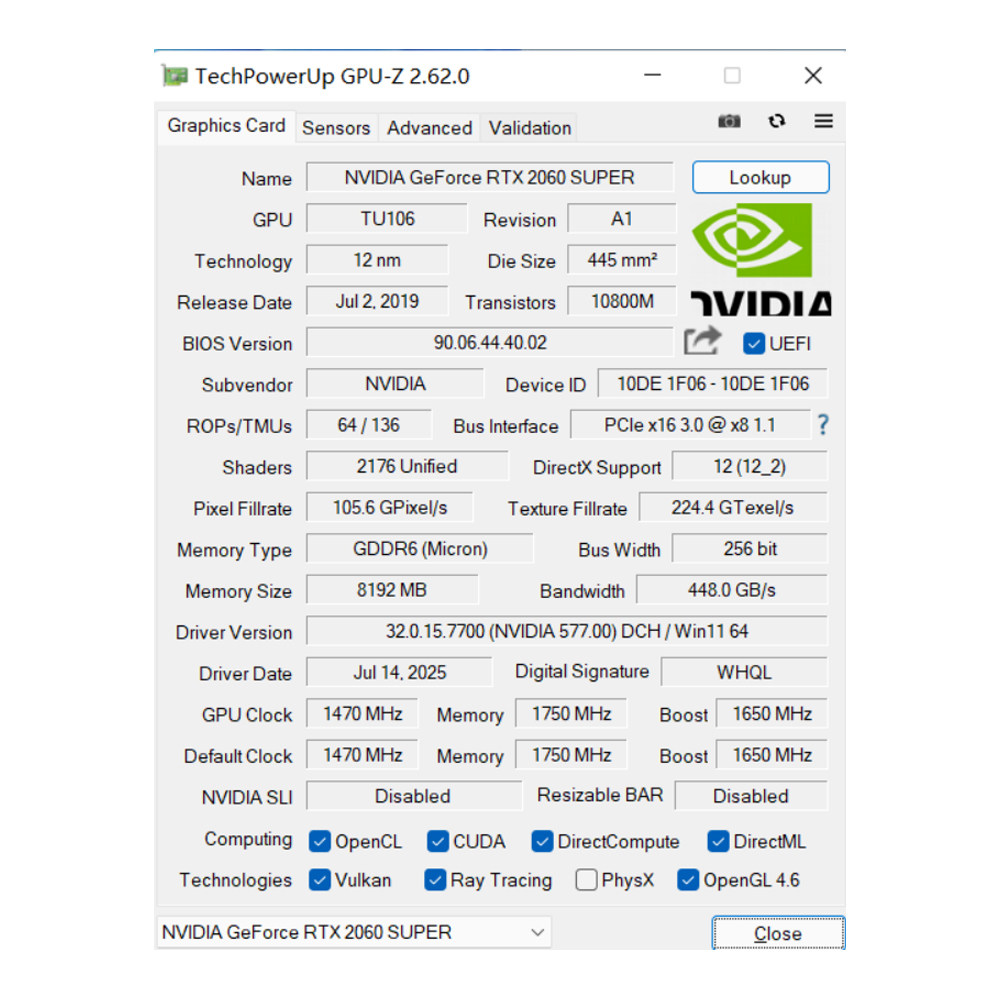Minimize the GPU-Z window
Viewport: 1000px width, 1000px height.
tap(652, 75)
